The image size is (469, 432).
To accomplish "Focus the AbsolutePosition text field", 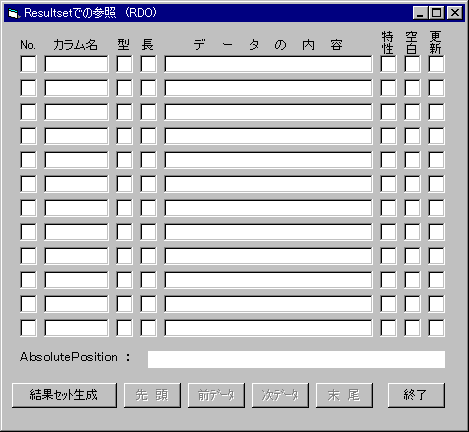I will pyautogui.click(x=296, y=359).
